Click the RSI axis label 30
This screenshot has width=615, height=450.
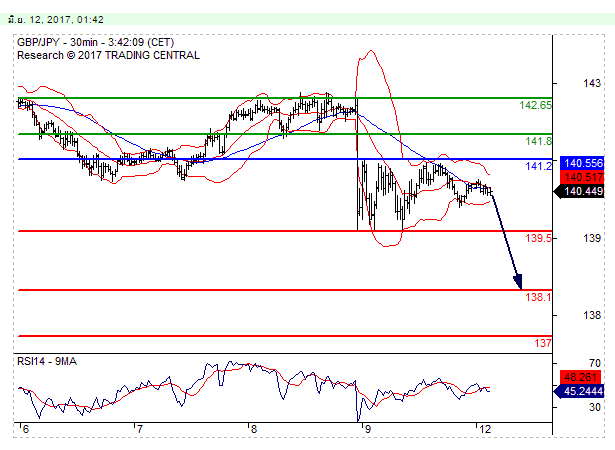[x=595, y=407]
